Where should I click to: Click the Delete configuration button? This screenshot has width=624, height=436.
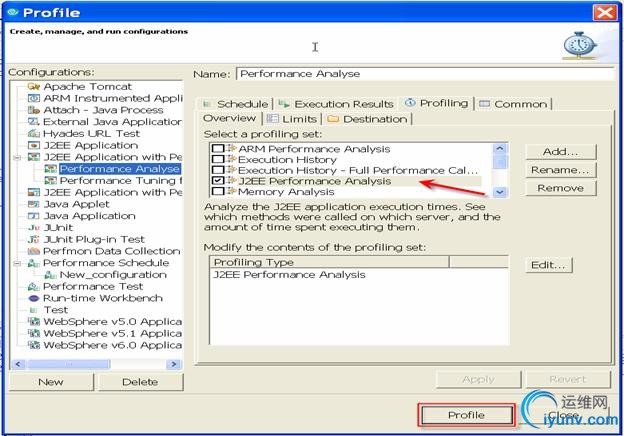point(140,382)
